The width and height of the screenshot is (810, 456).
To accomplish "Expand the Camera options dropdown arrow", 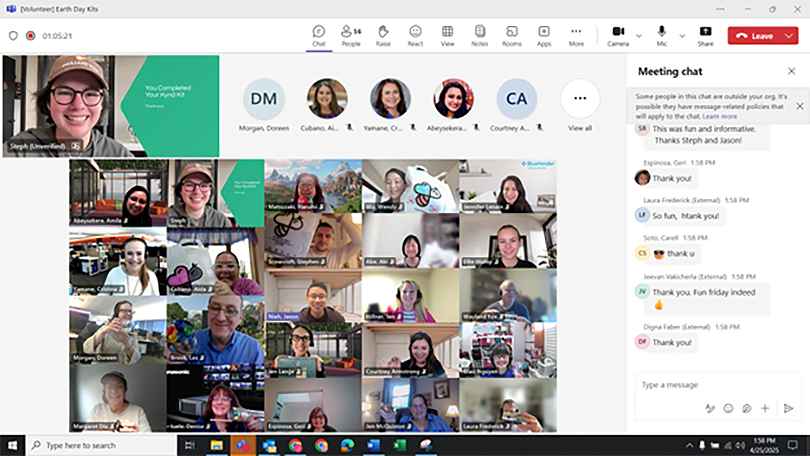I will coord(640,35).
